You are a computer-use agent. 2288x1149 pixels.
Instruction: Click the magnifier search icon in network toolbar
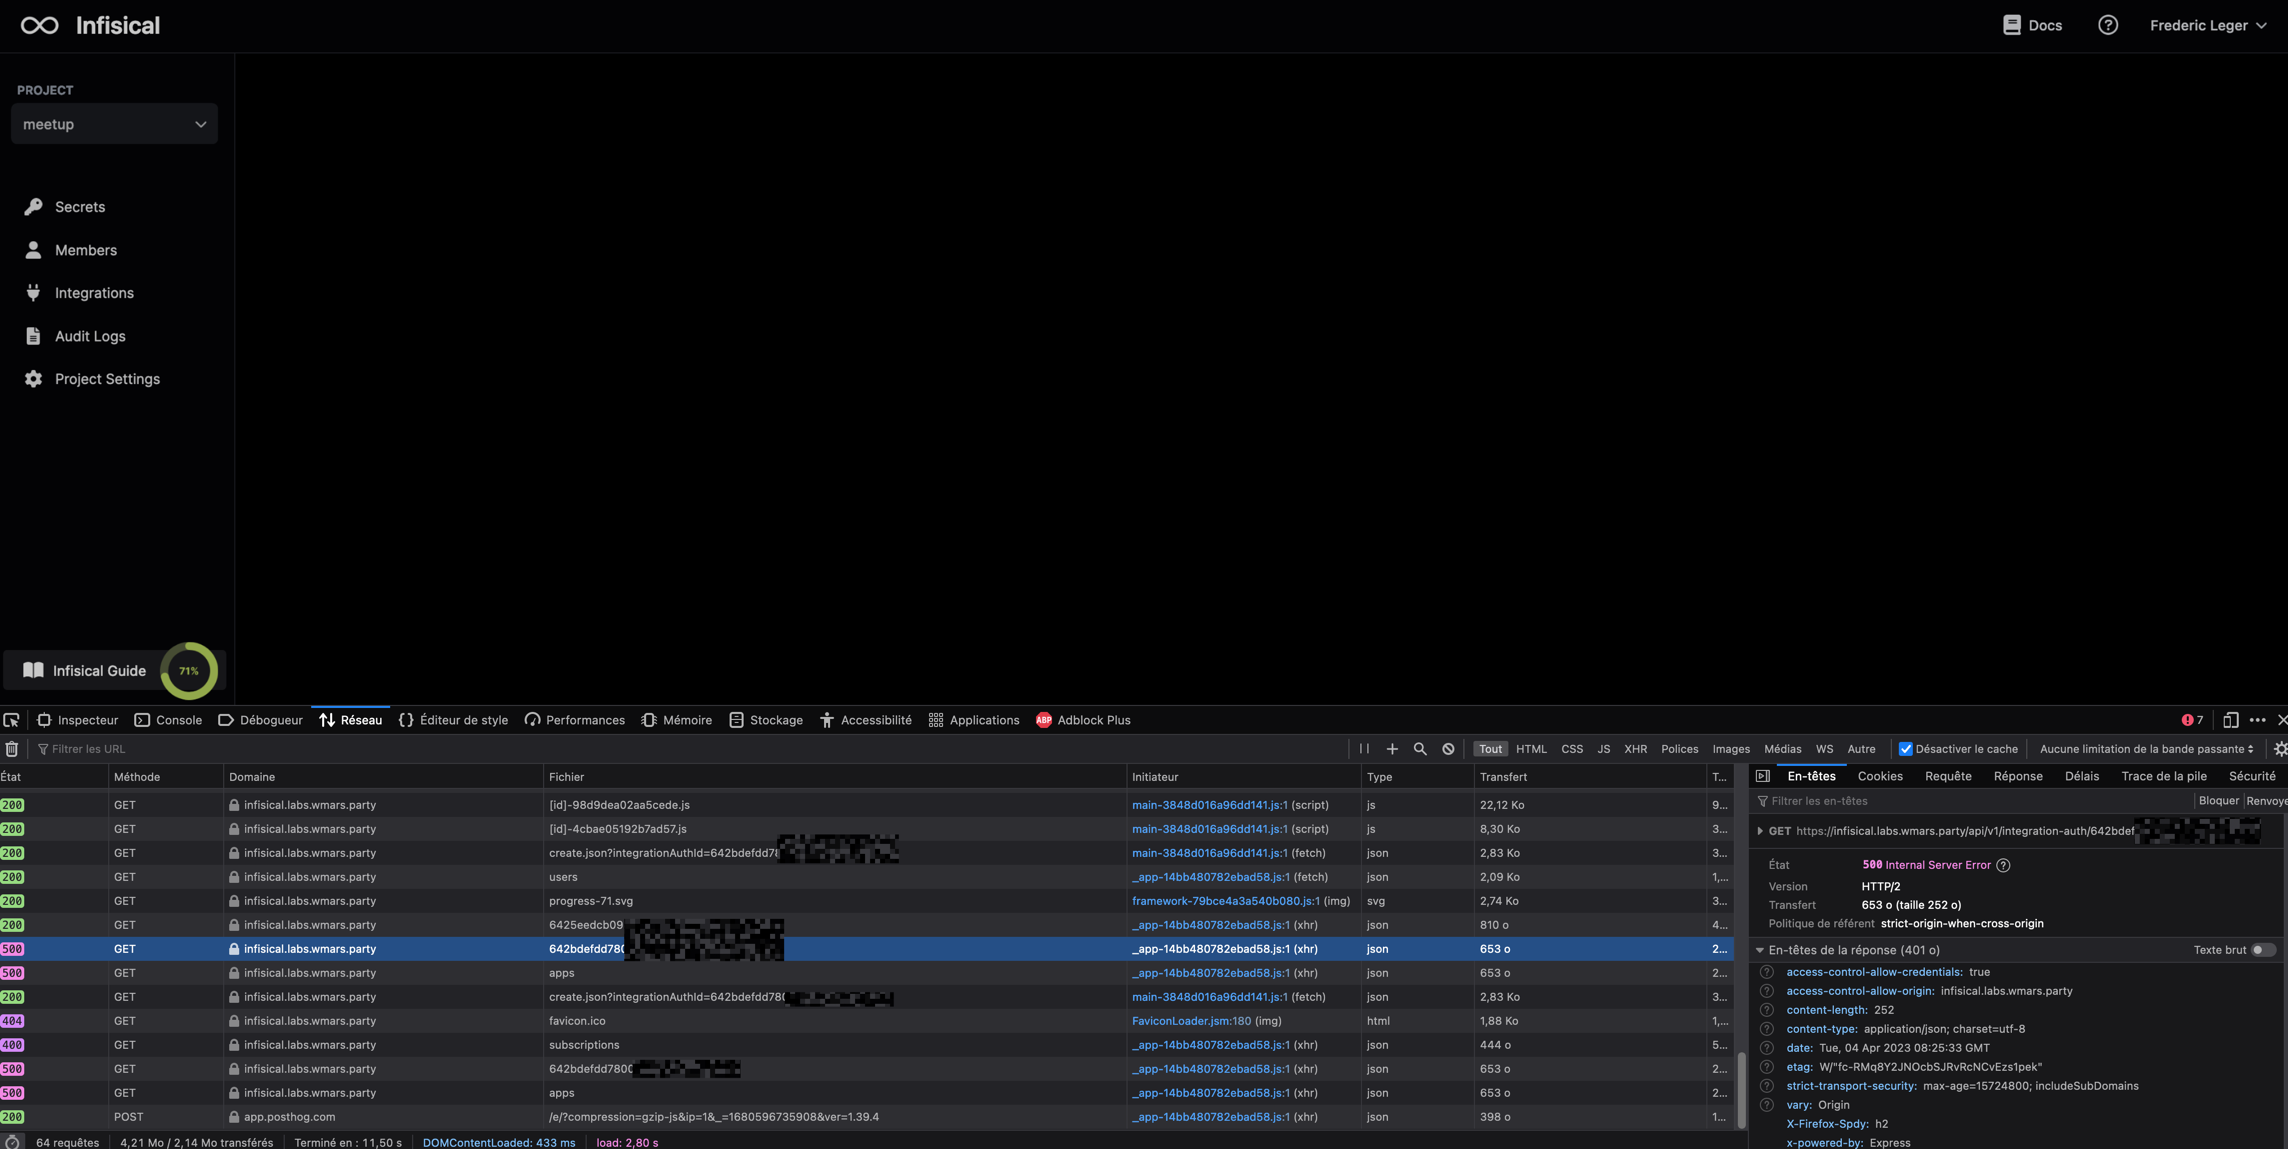point(1420,749)
